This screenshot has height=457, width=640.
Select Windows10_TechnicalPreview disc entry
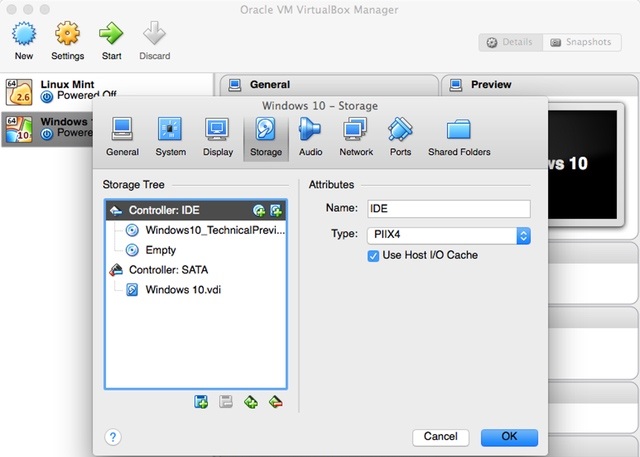pyautogui.click(x=205, y=230)
